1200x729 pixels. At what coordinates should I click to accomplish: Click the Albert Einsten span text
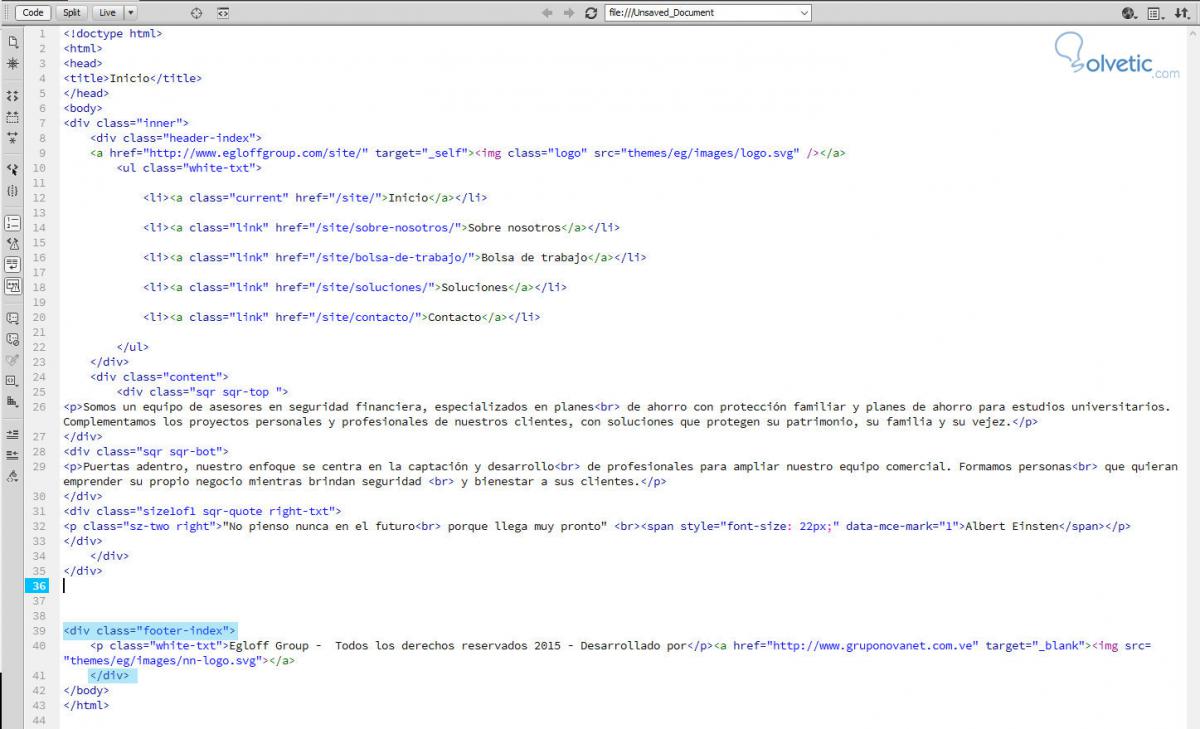(x=1009, y=526)
